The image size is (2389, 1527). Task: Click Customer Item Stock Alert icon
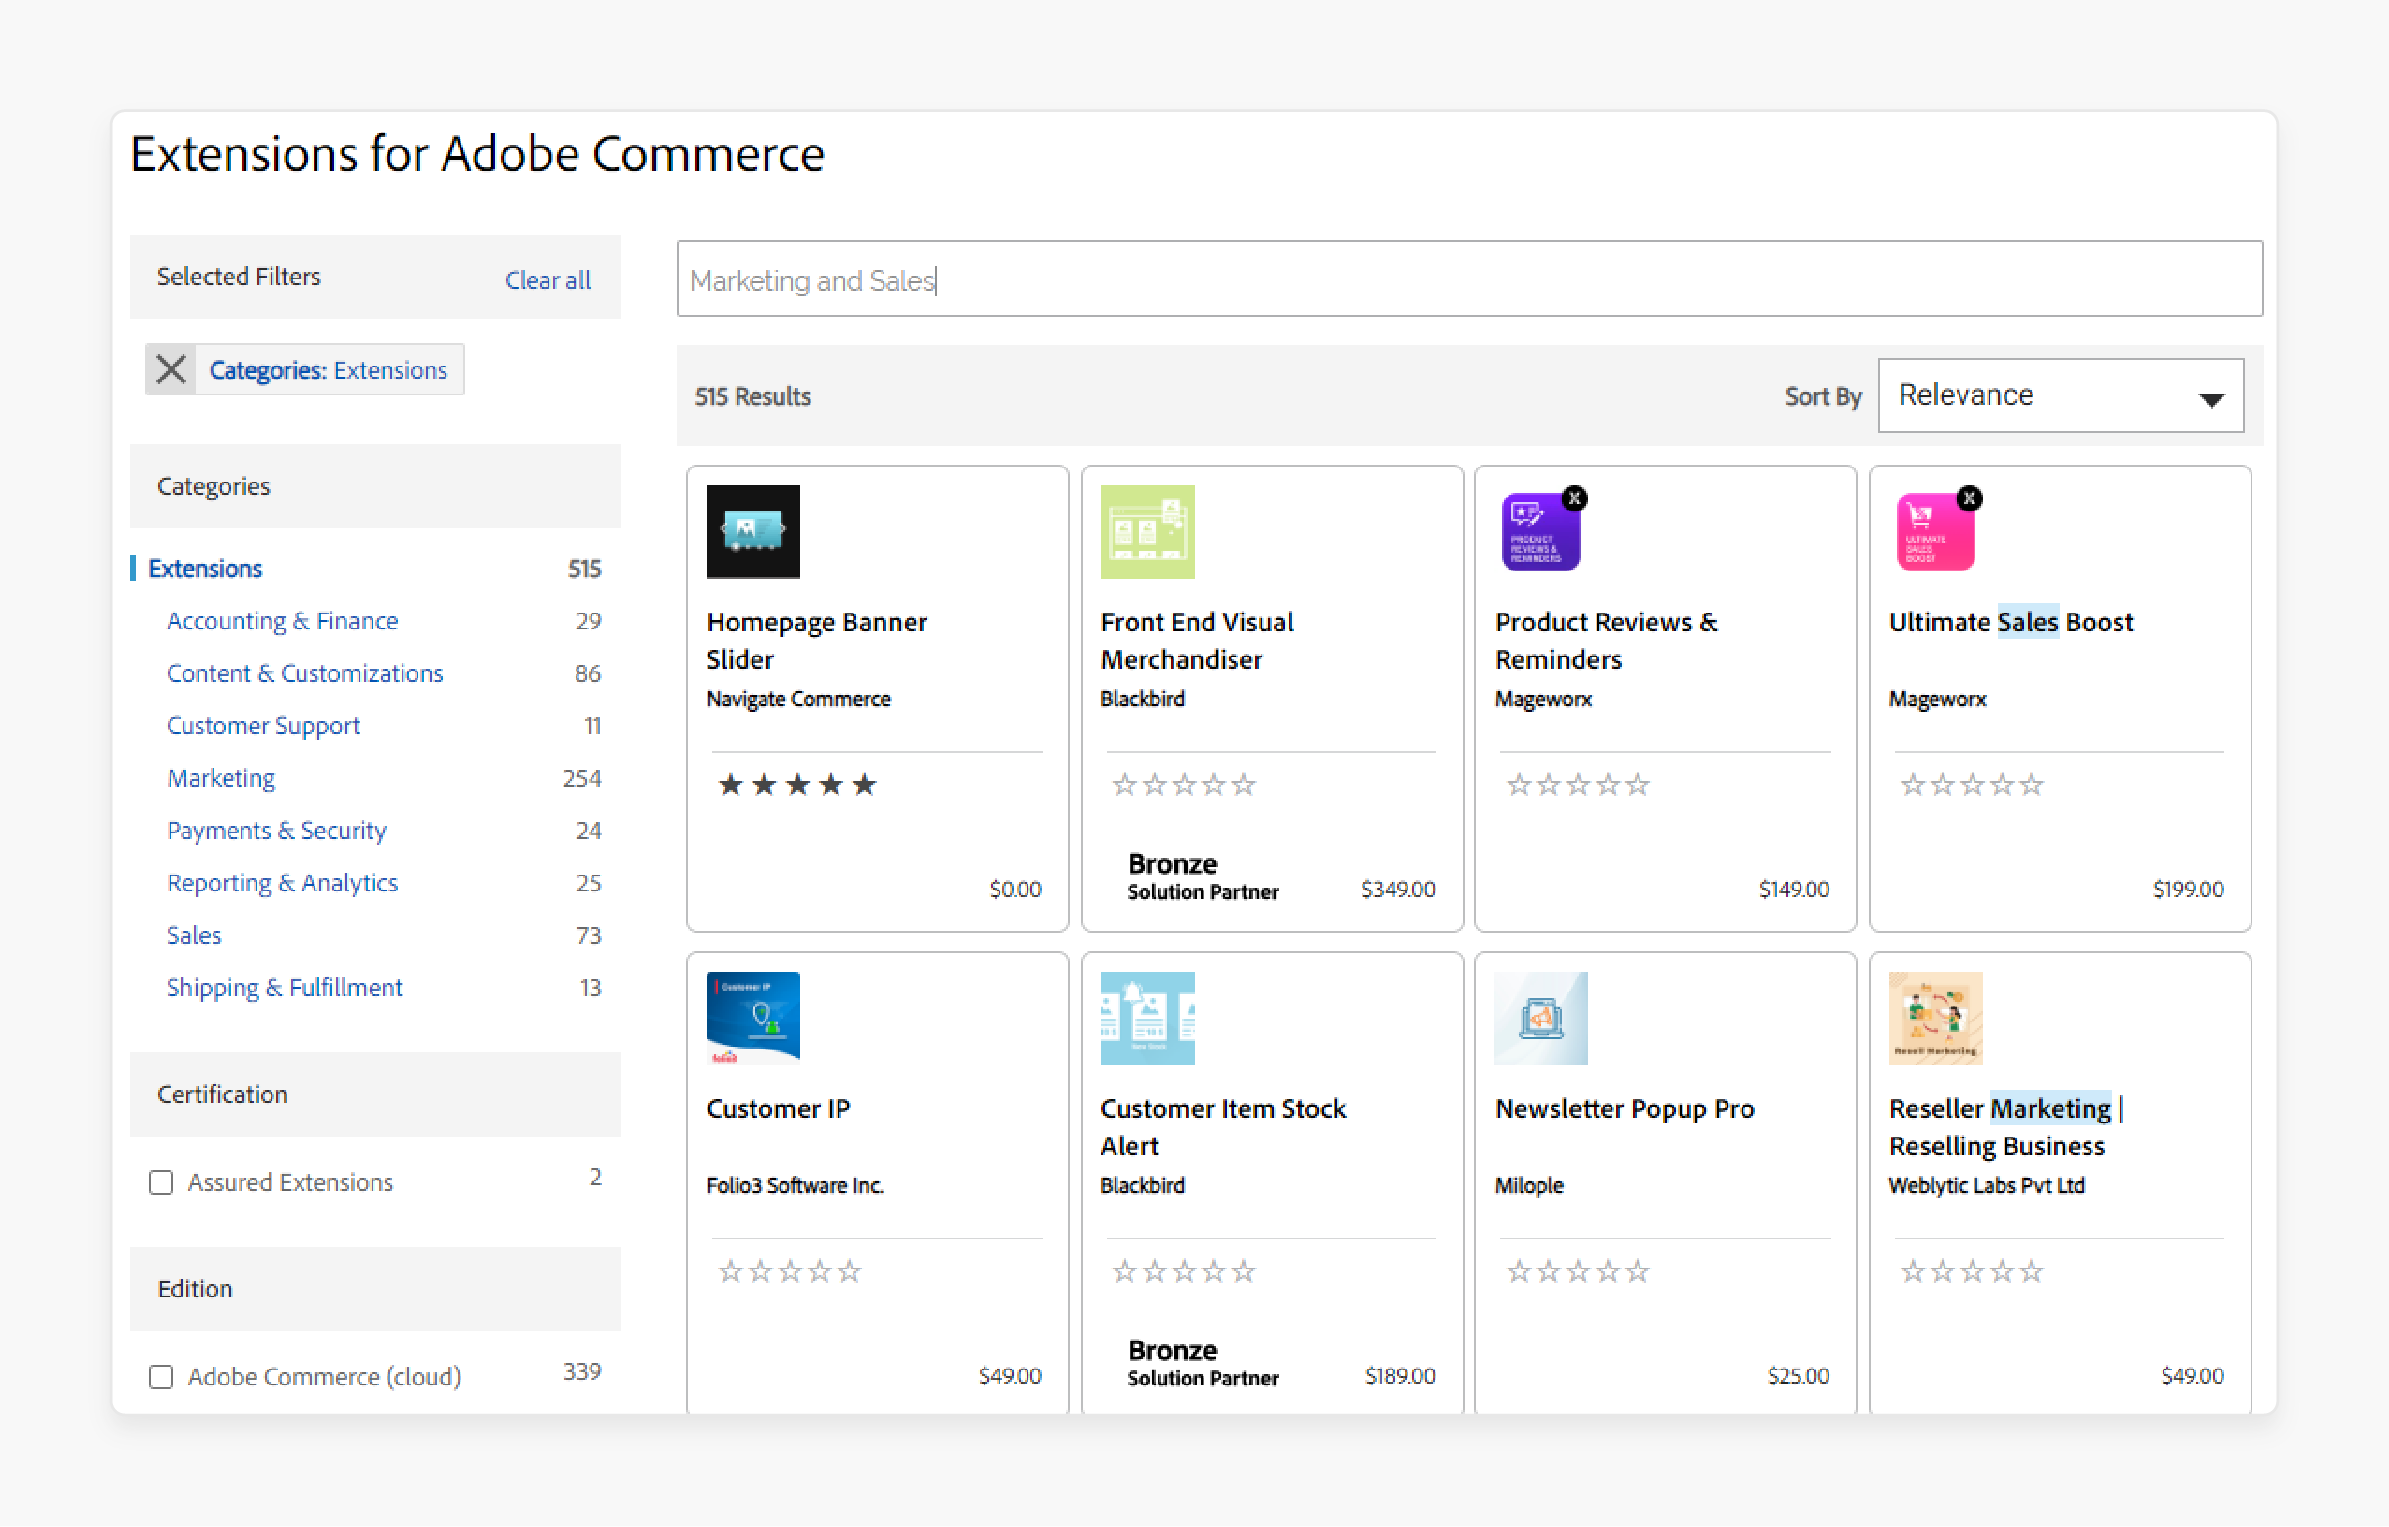(1147, 1019)
